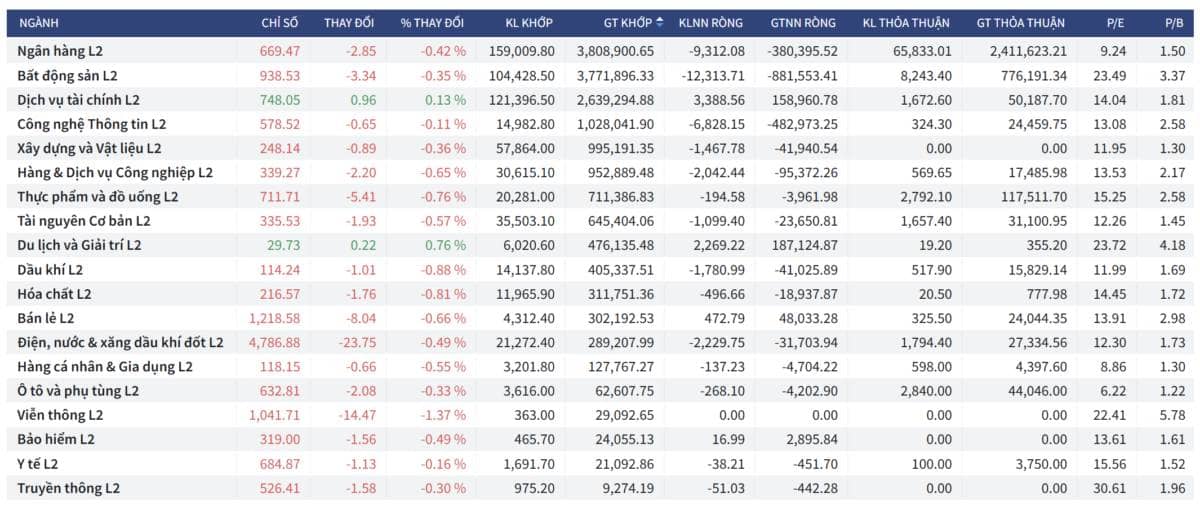Select Công nghệ Thông tin L2 row
Screen dimensions: 1200x507
click(x=600, y=123)
